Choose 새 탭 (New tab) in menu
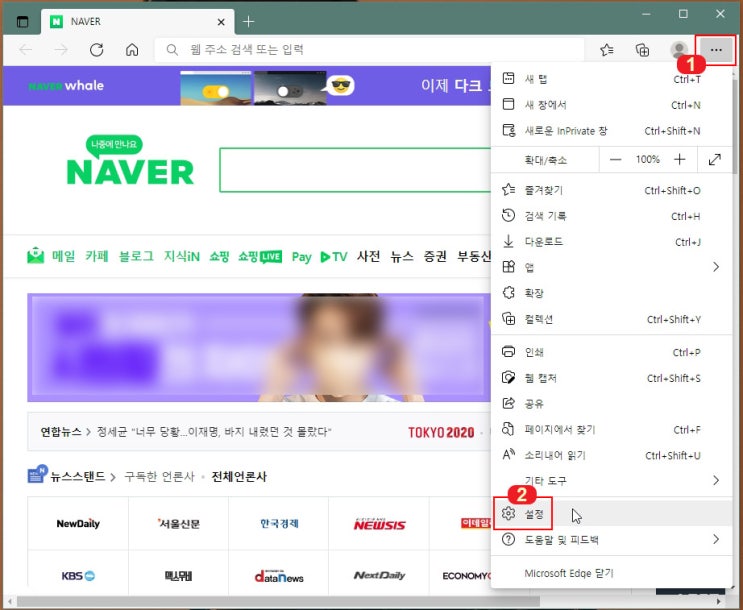This screenshot has width=743, height=610. coord(611,79)
